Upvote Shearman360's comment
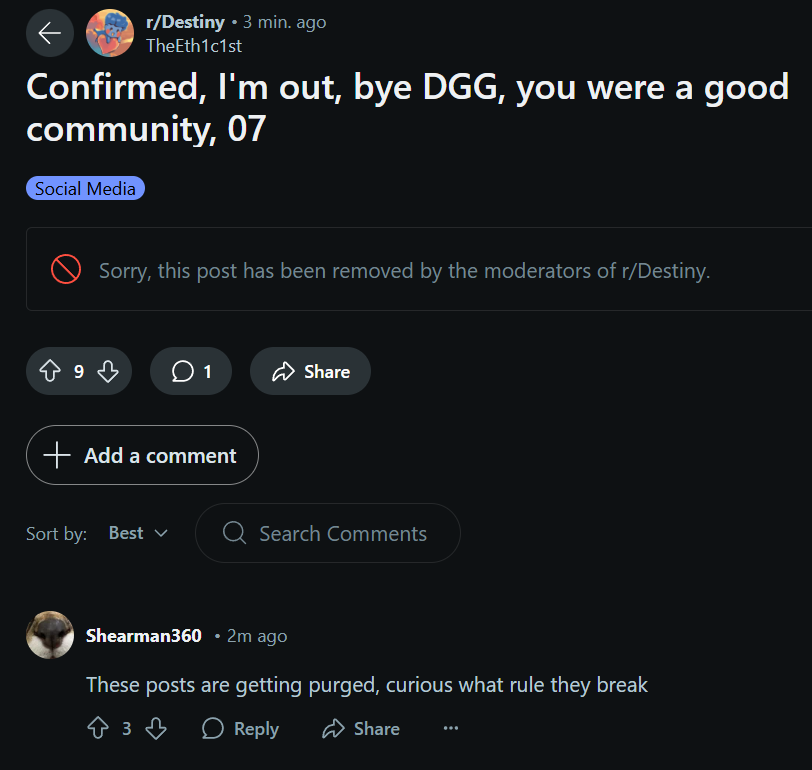This screenshot has height=770, width=812. click(x=97, y=729)
